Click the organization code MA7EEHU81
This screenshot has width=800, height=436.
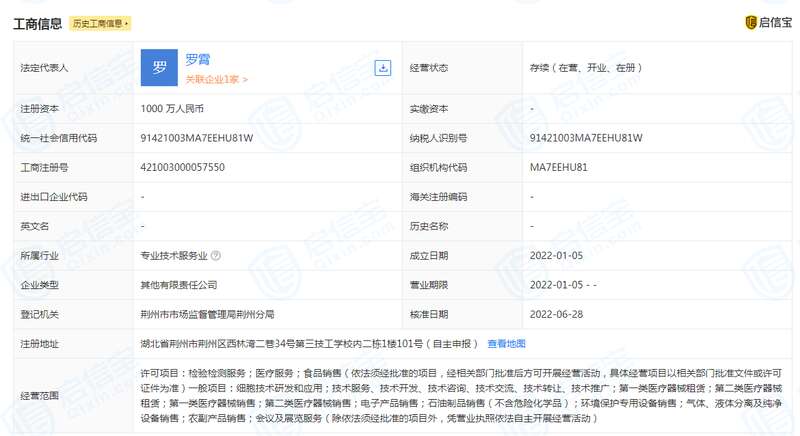[x=565, y=167]
